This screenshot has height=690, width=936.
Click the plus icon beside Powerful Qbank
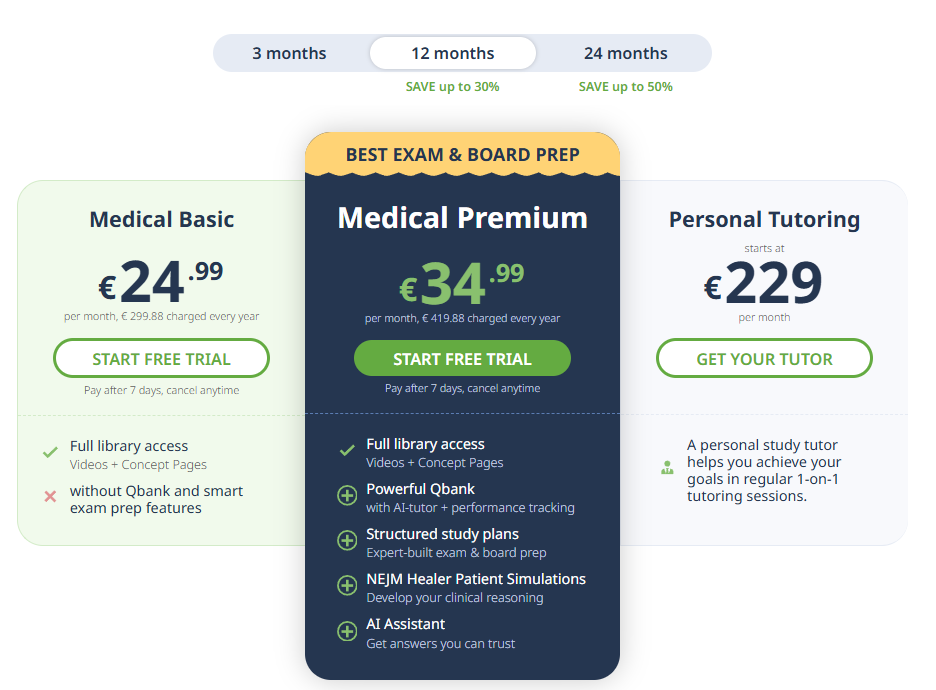346,495
